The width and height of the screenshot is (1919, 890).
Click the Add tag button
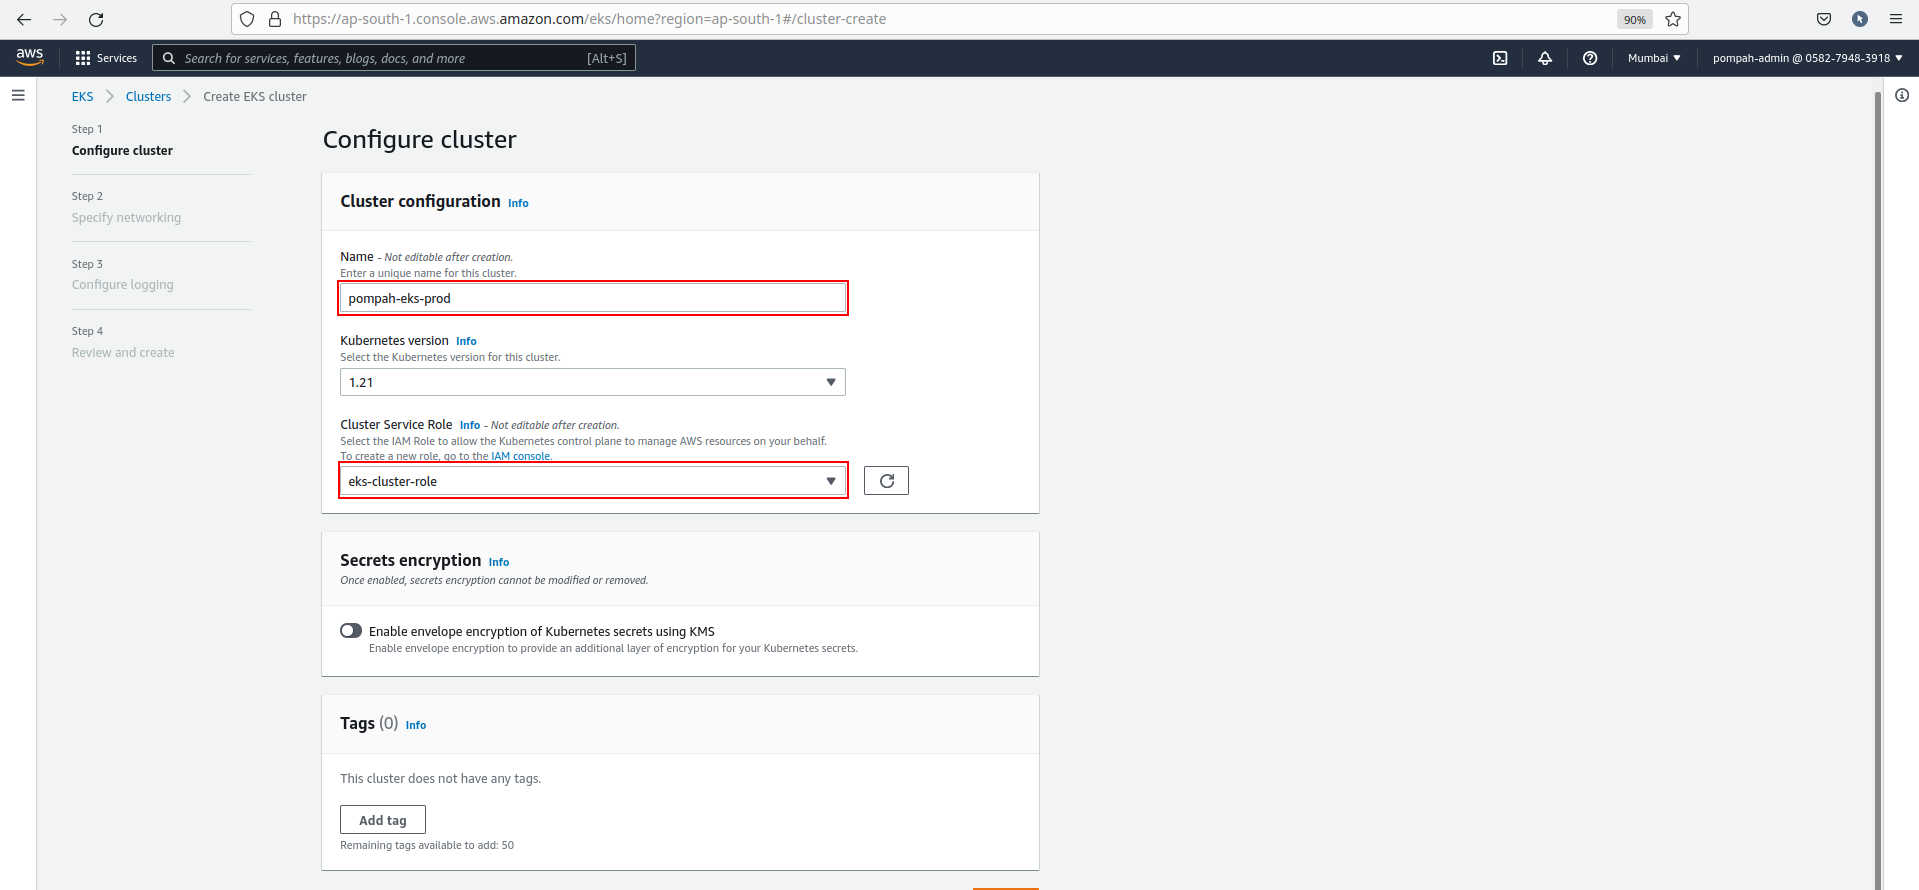[383, 820]
